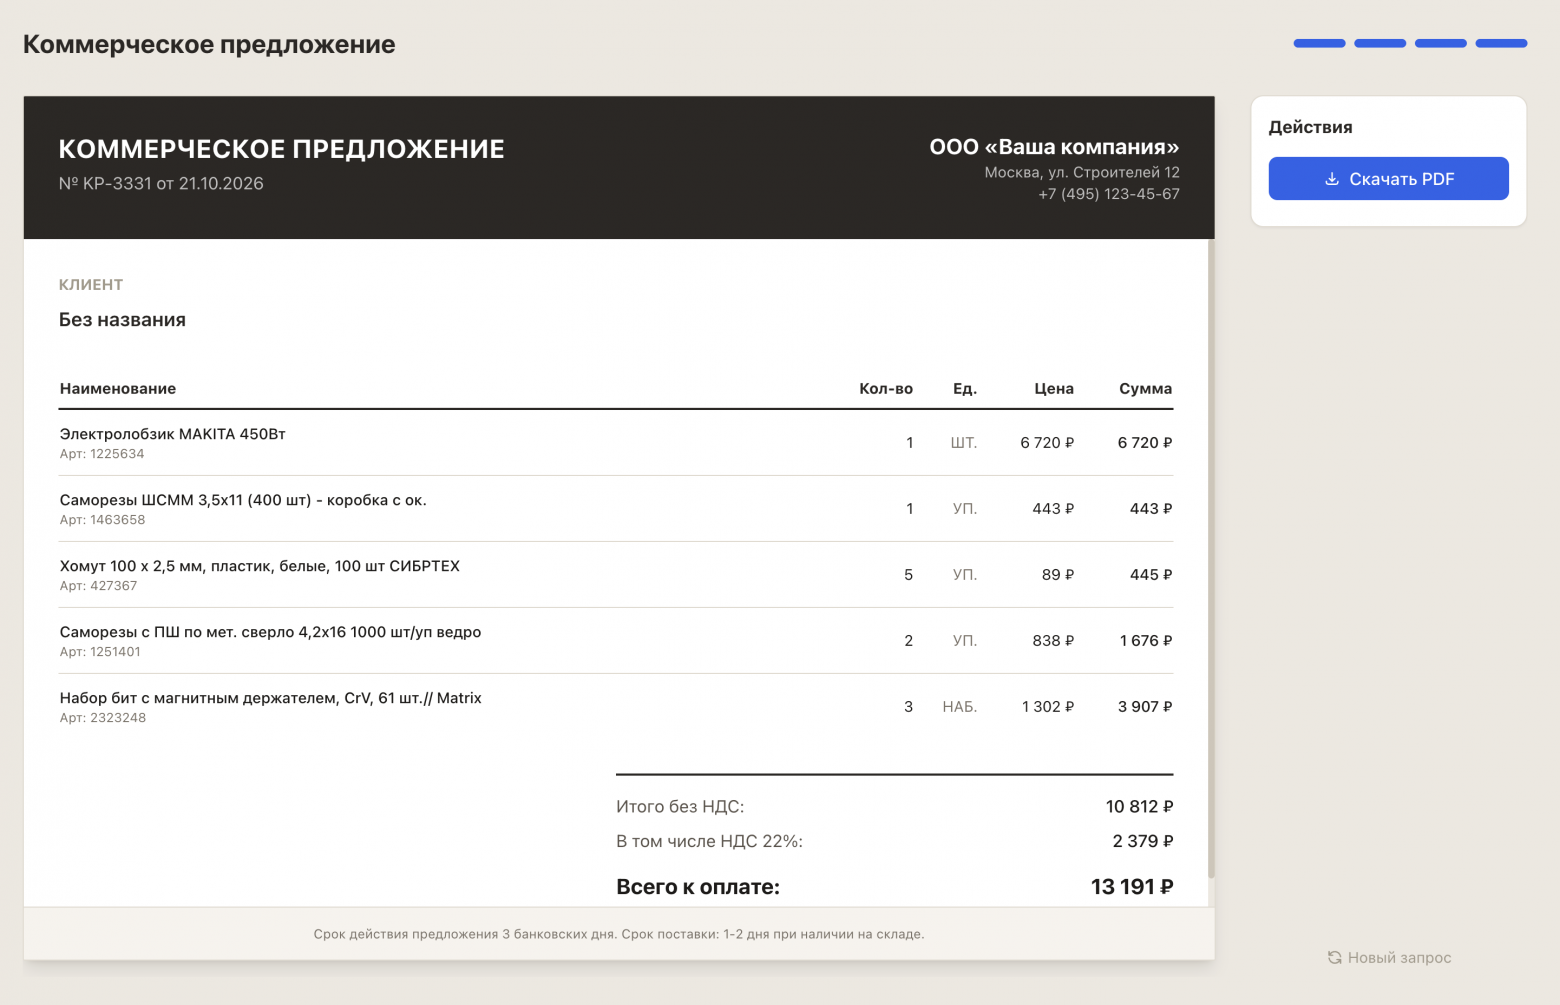Click the footer note Срок действия предложения

coord(619,935)
